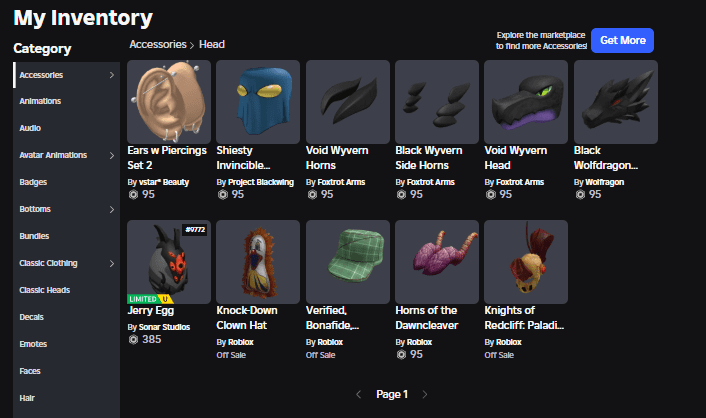This screenshot has height=418, width=706.
Task: Open the Ears w Piercings Set 2 thumbnail
Action: pos(169,102)
